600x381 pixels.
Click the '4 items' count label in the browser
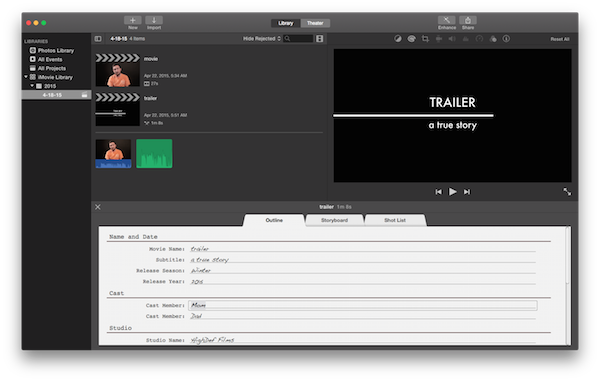[137, 39]
